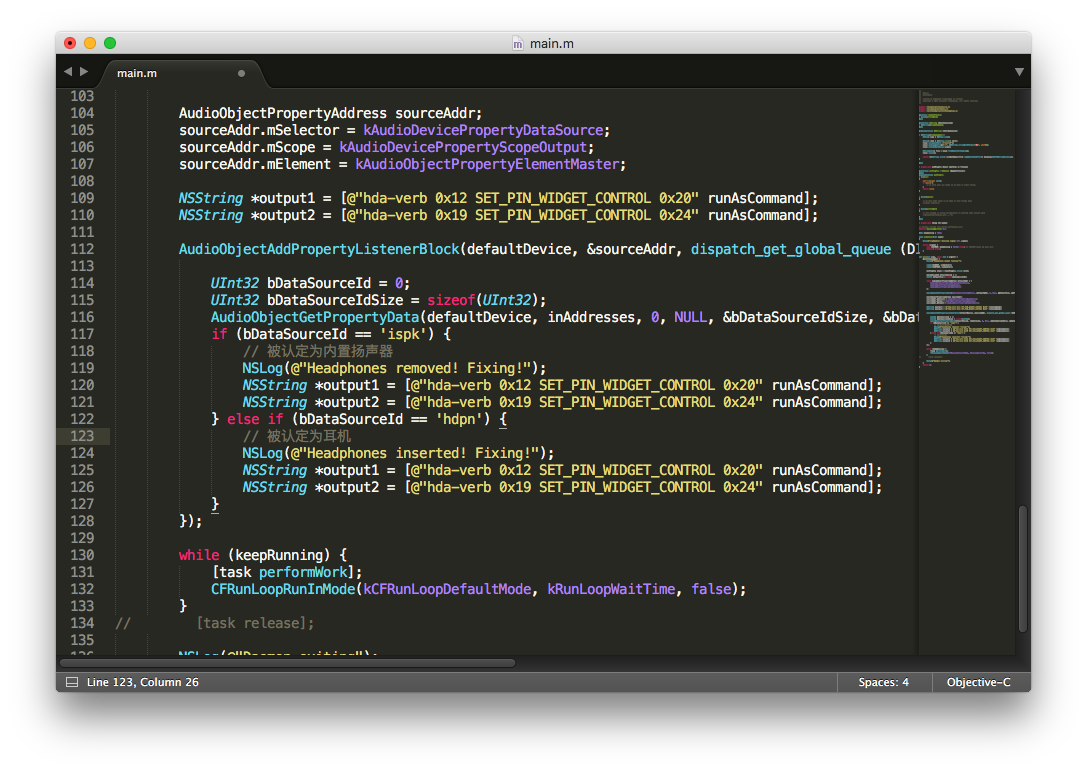Click the NULL keyword on line 116
This screenshot has width=1087, height=772.
tap(690, 317)
